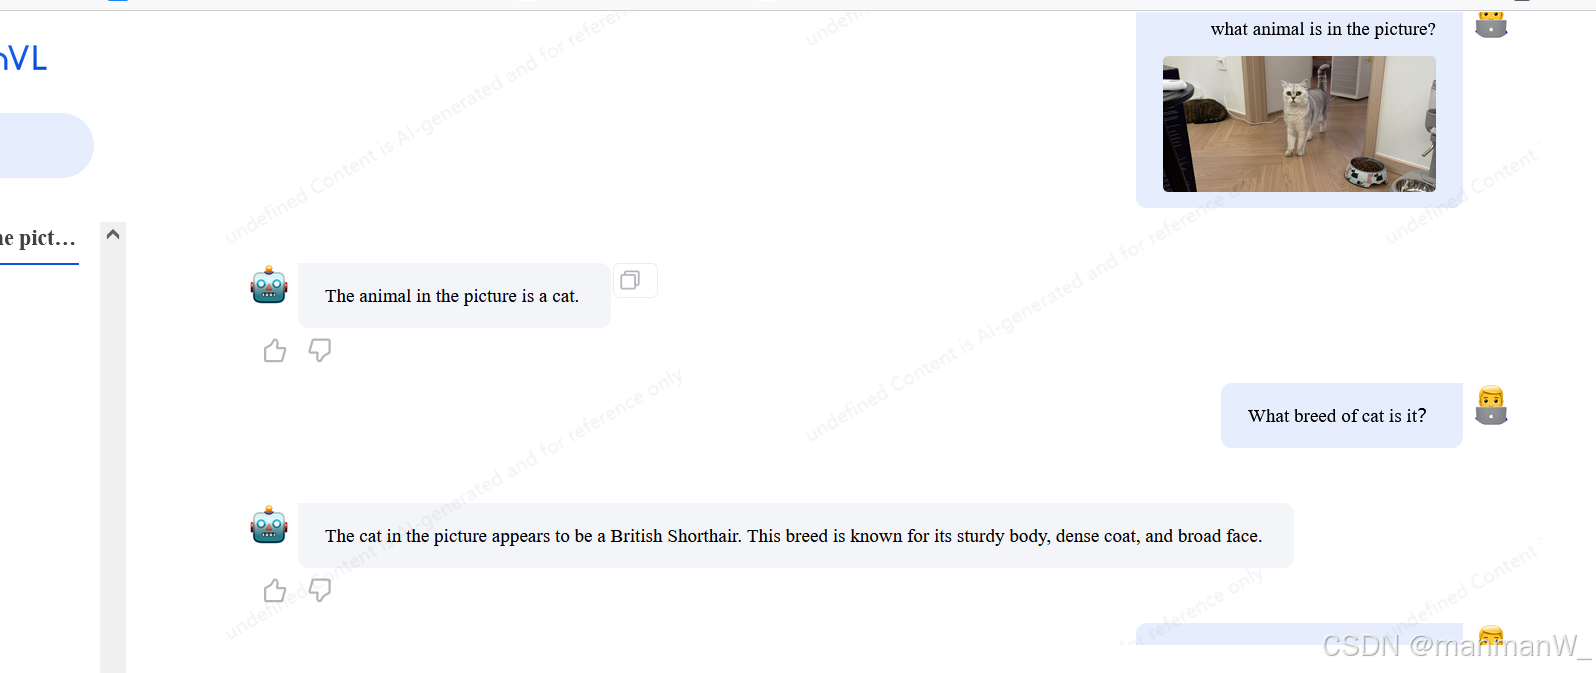Give thumbs down to British Shorthair reply
1596x673 pixels.
tap(320, 590)
